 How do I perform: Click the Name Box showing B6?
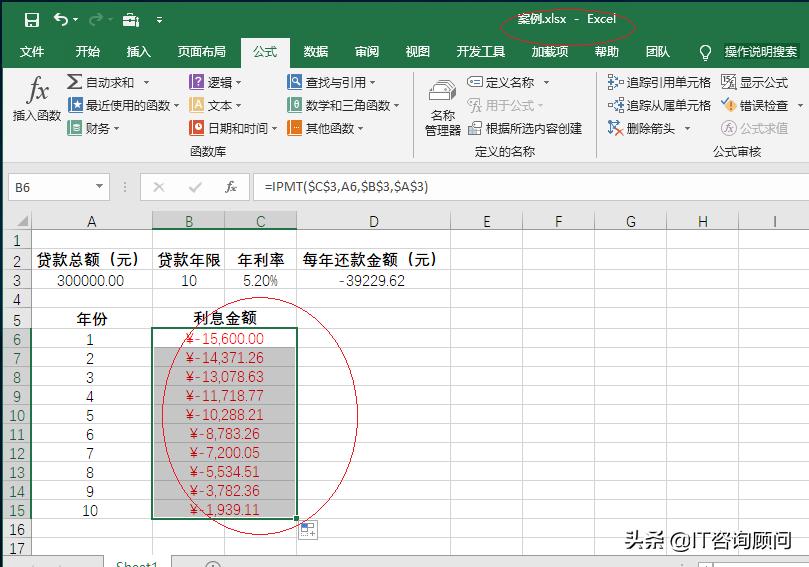pyautogui.click(x=50, y=187)
